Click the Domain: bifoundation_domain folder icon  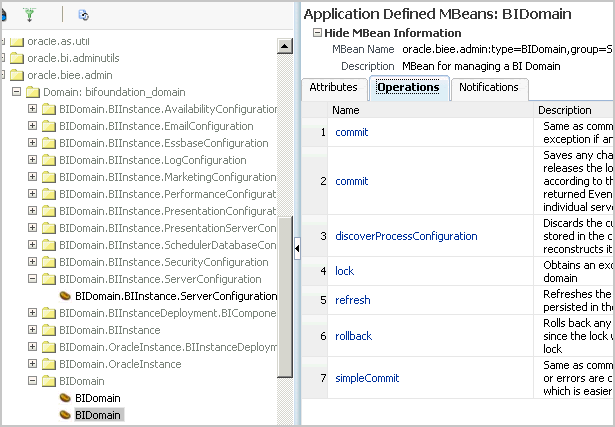(31, 92)
